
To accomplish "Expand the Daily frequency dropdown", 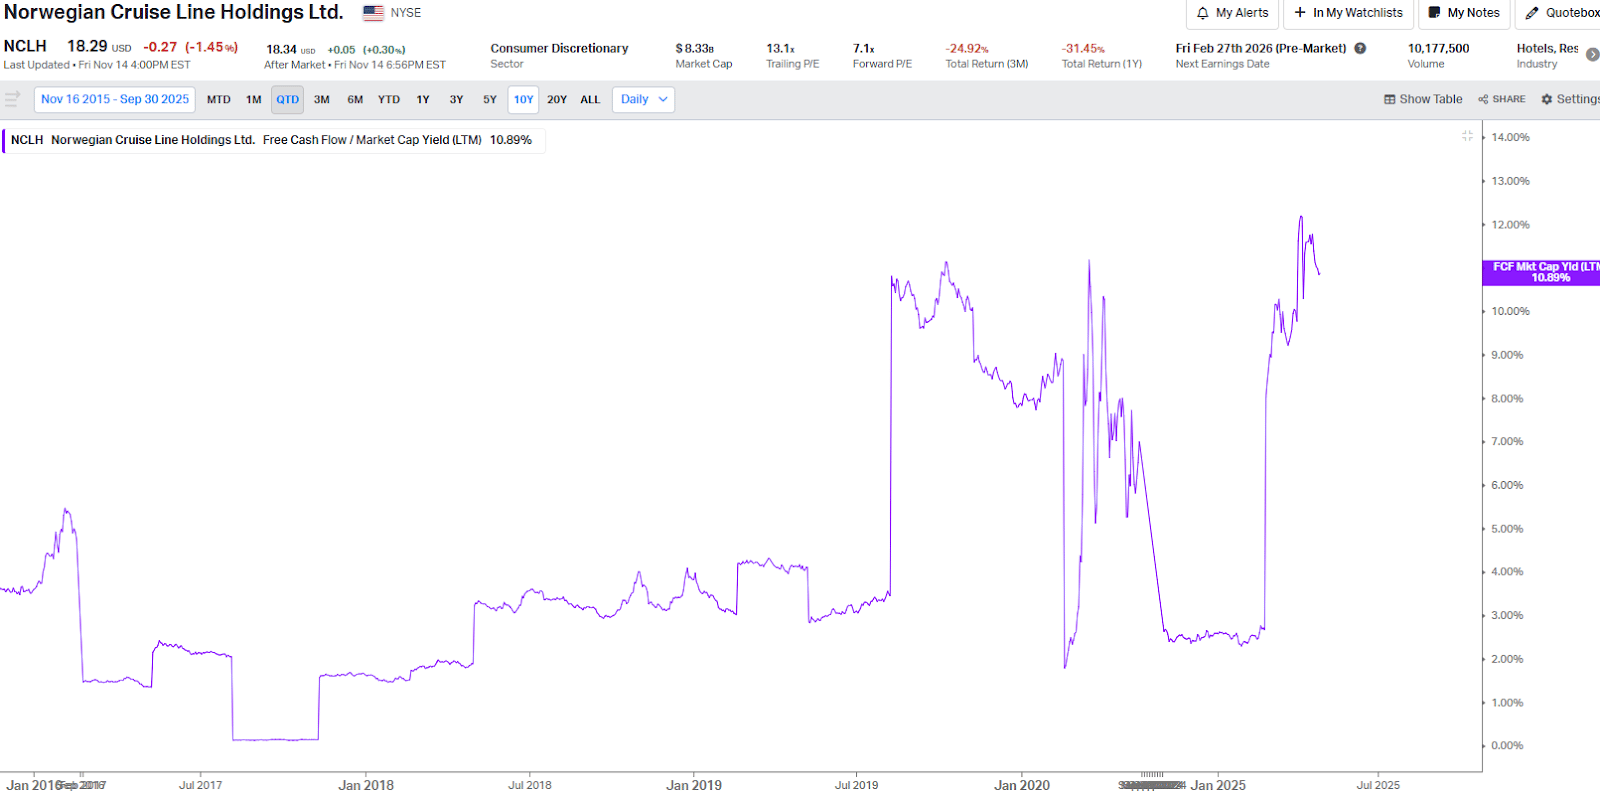I will click(643, 100).
